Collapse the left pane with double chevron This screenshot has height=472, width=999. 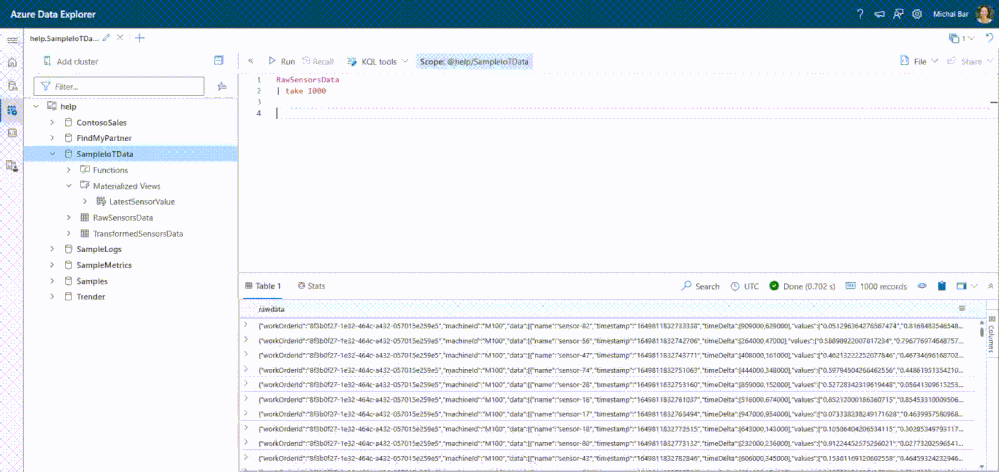coord(250,61)
